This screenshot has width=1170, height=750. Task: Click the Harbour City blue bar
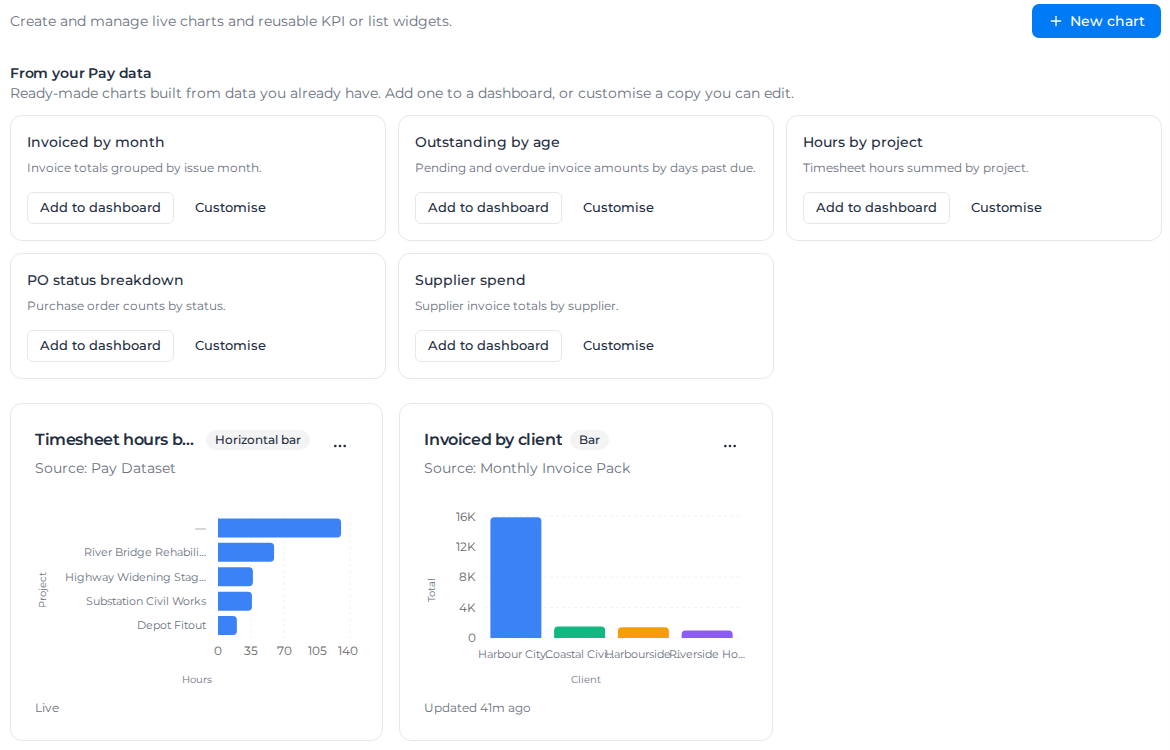click(x=516, y=578)
